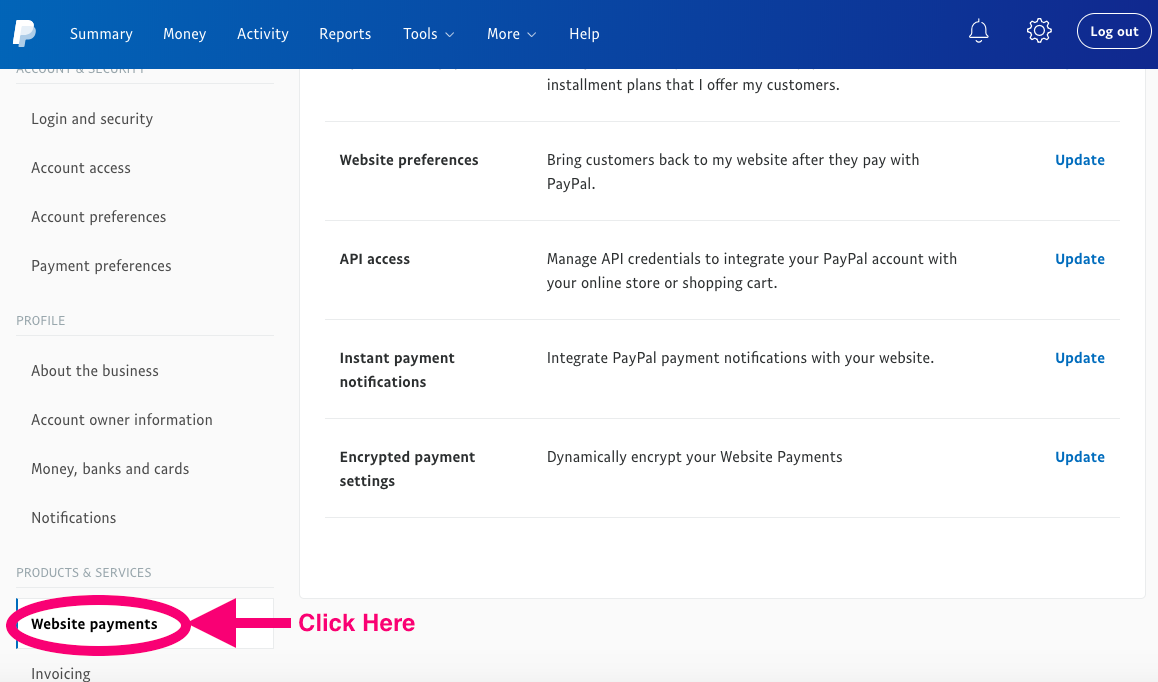Open the Money menu item
The width and height of the screenshot is (1158, 682).
[185, 34]
